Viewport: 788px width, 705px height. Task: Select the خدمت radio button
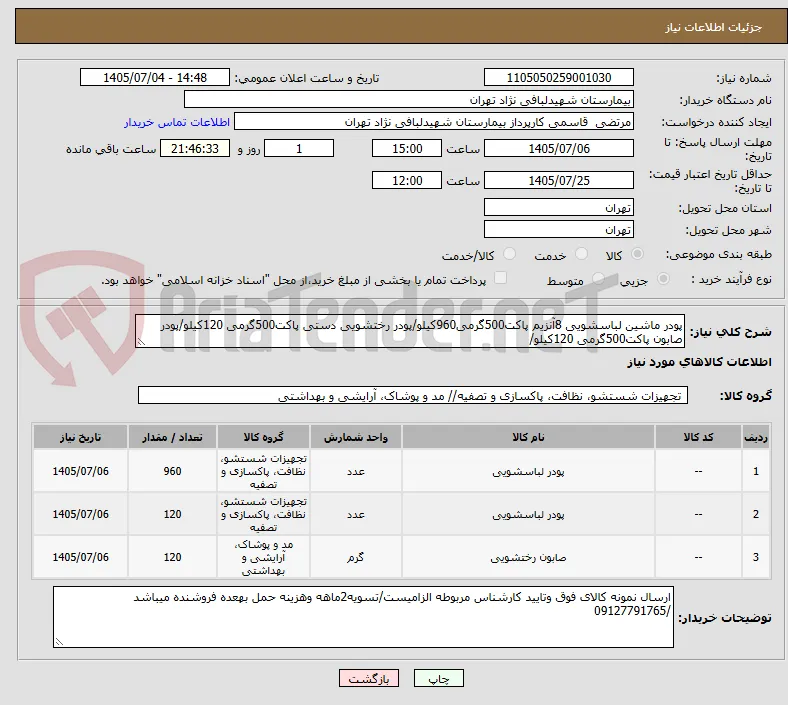(x=581, y=254)
